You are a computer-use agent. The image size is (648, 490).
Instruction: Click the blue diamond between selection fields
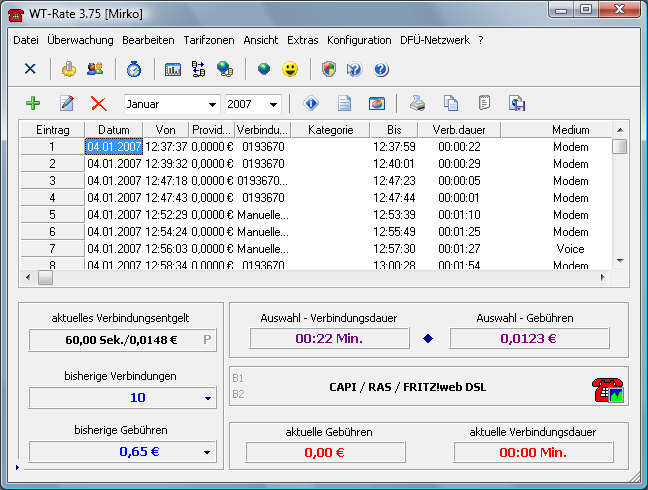(428, 339)
